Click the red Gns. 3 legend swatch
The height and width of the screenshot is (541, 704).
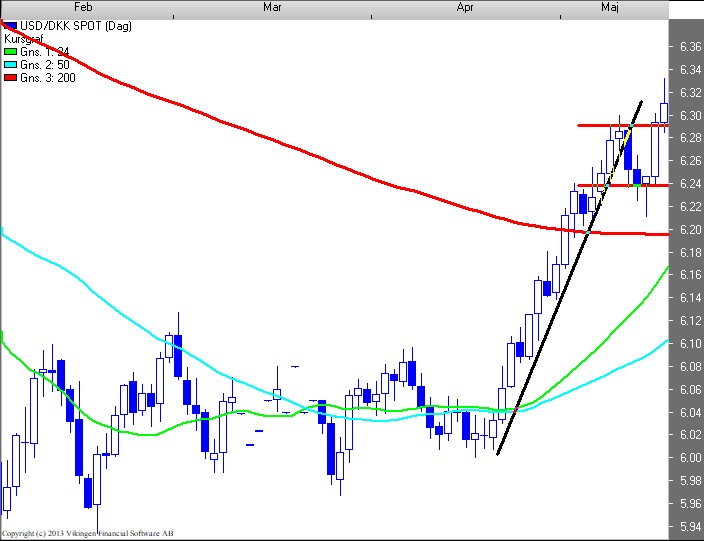pyautogui.click(x=10, y=77)
